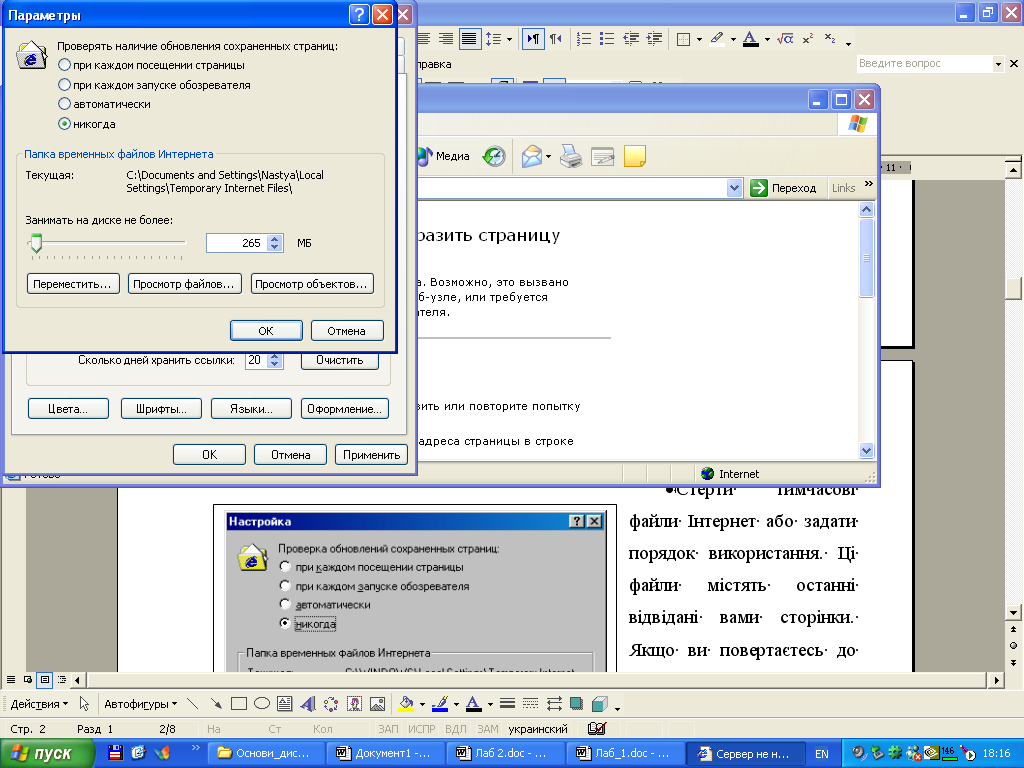The image size is (1024, 768).
Task: Click the 3-D Style cube icon
Action: [600, 703]
